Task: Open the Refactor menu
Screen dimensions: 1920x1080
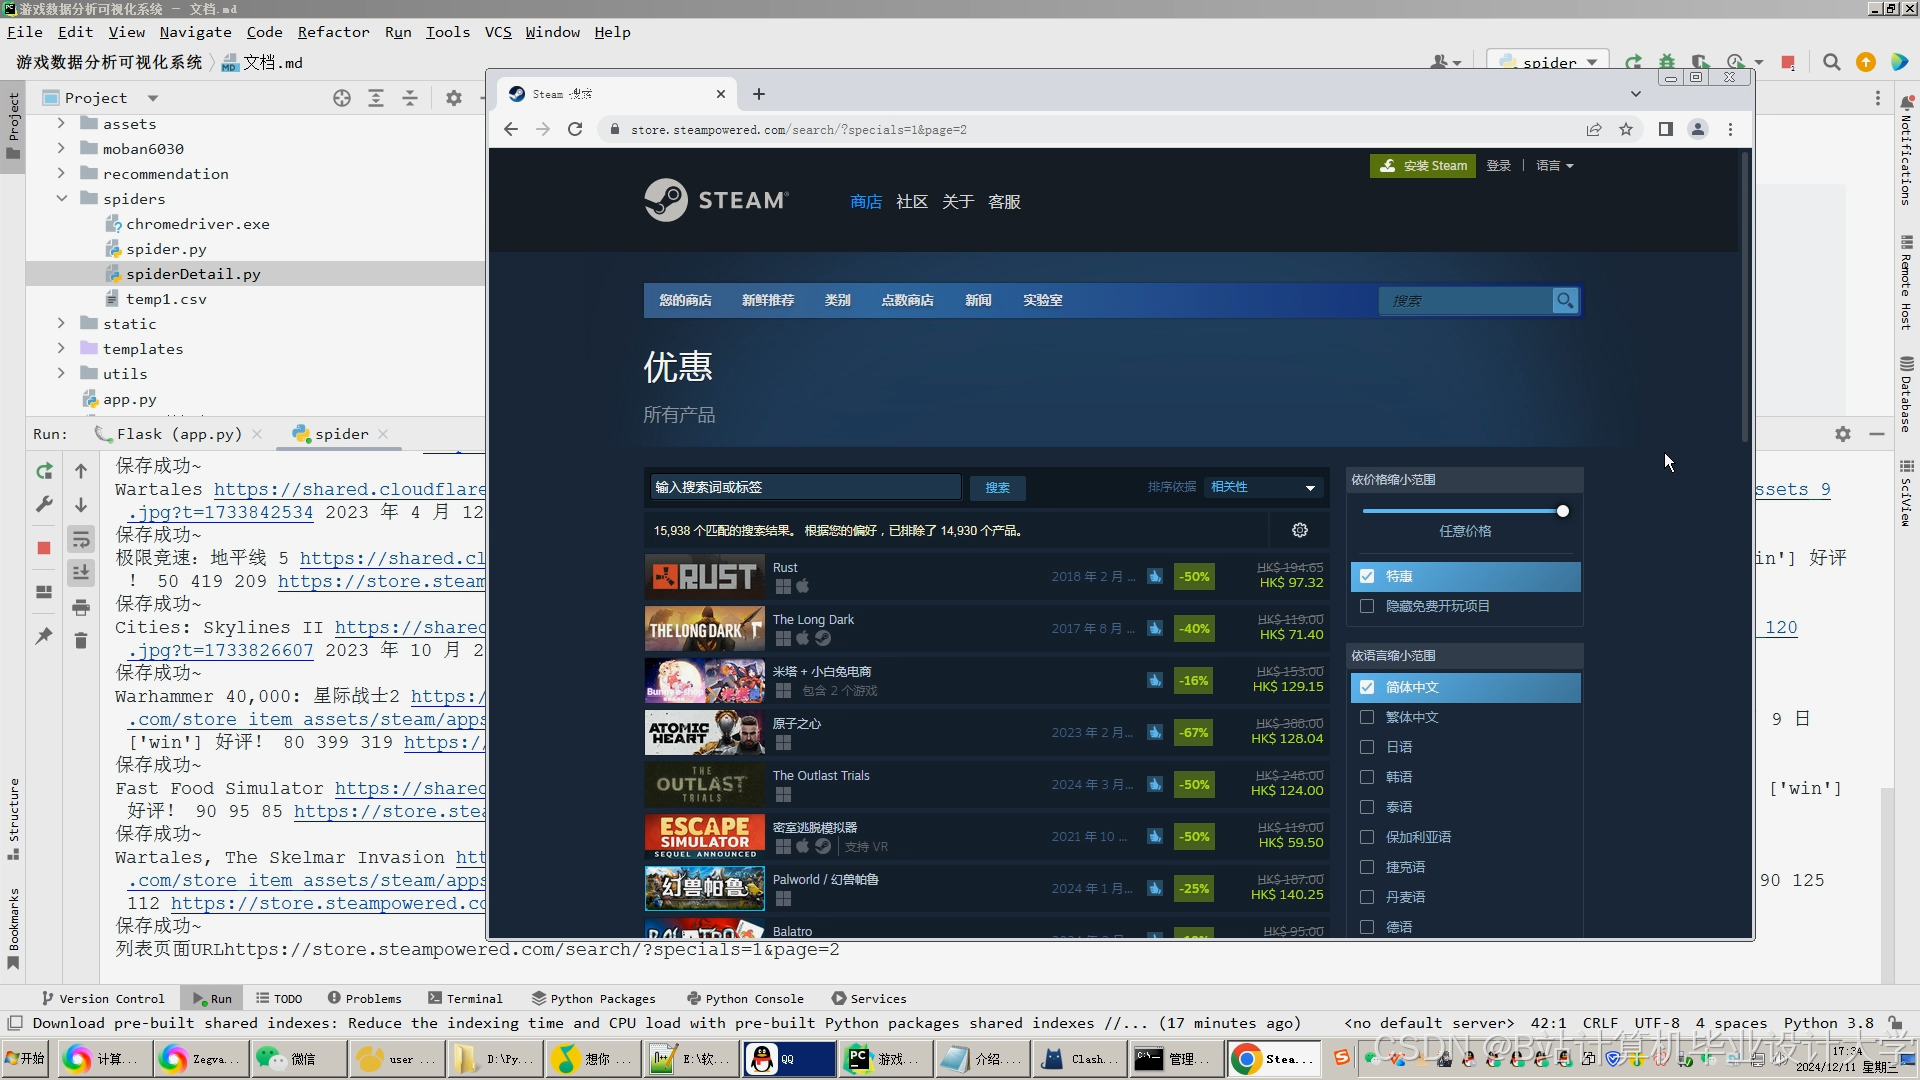Action: click(333, 32)
